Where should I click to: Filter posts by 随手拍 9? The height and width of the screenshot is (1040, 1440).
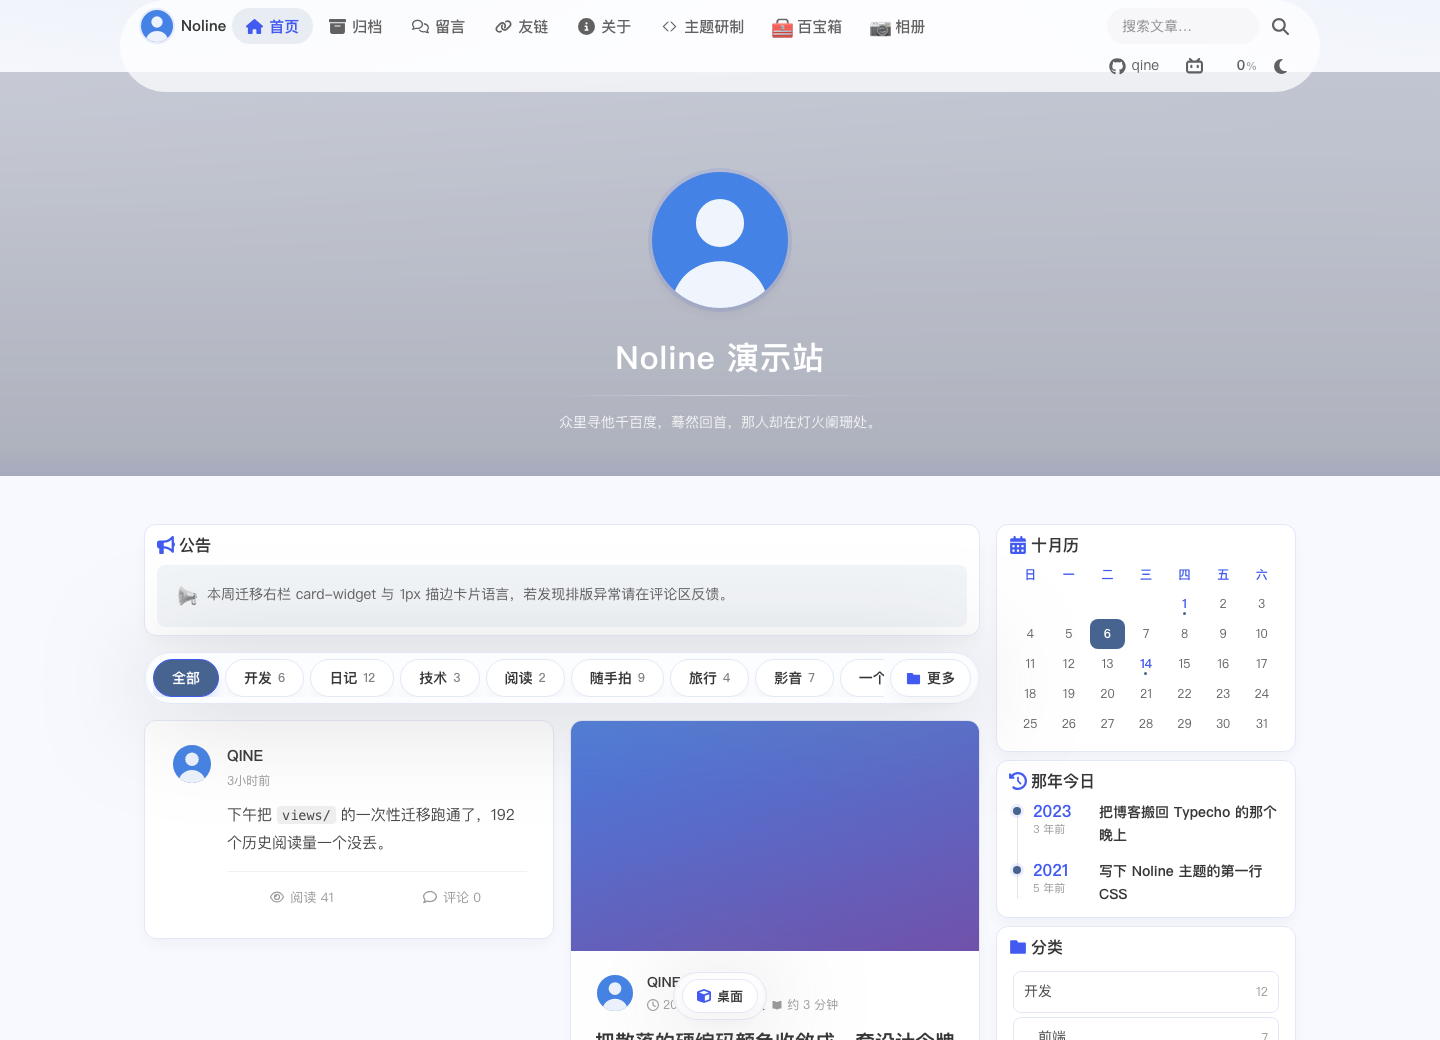[x=617, y=678]
